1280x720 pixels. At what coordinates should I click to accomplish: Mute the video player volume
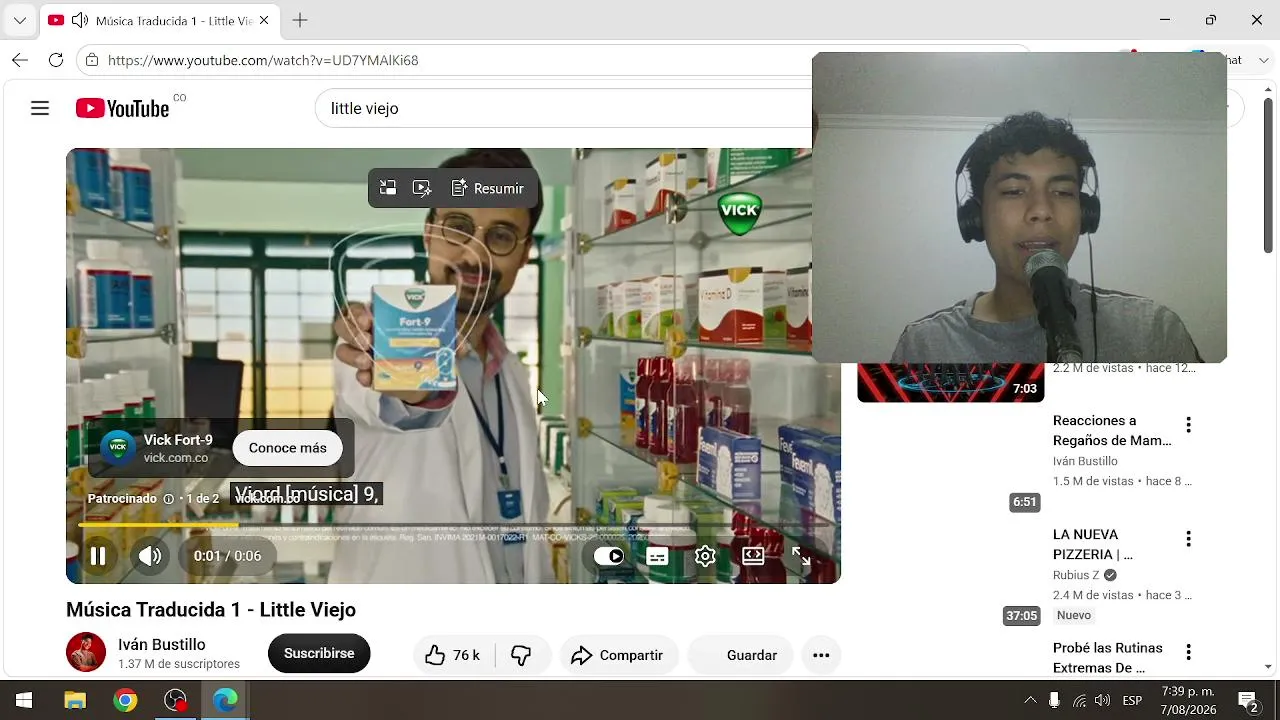point(150,556)
